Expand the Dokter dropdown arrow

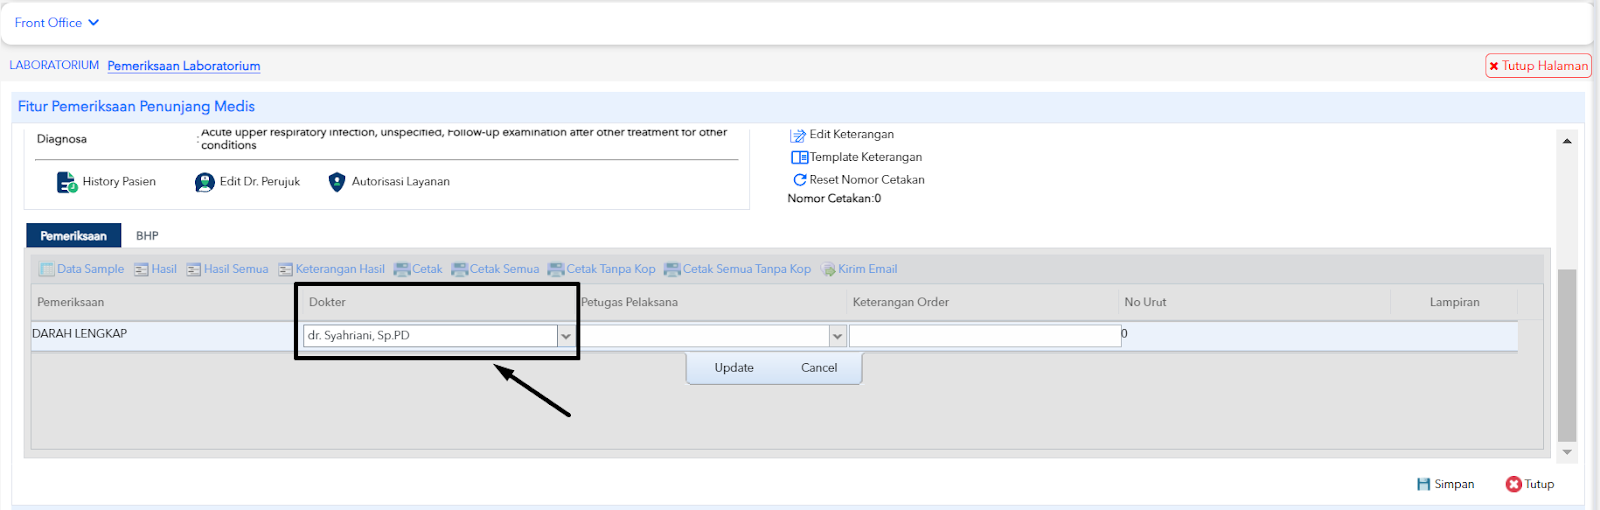tap(566, 336)
